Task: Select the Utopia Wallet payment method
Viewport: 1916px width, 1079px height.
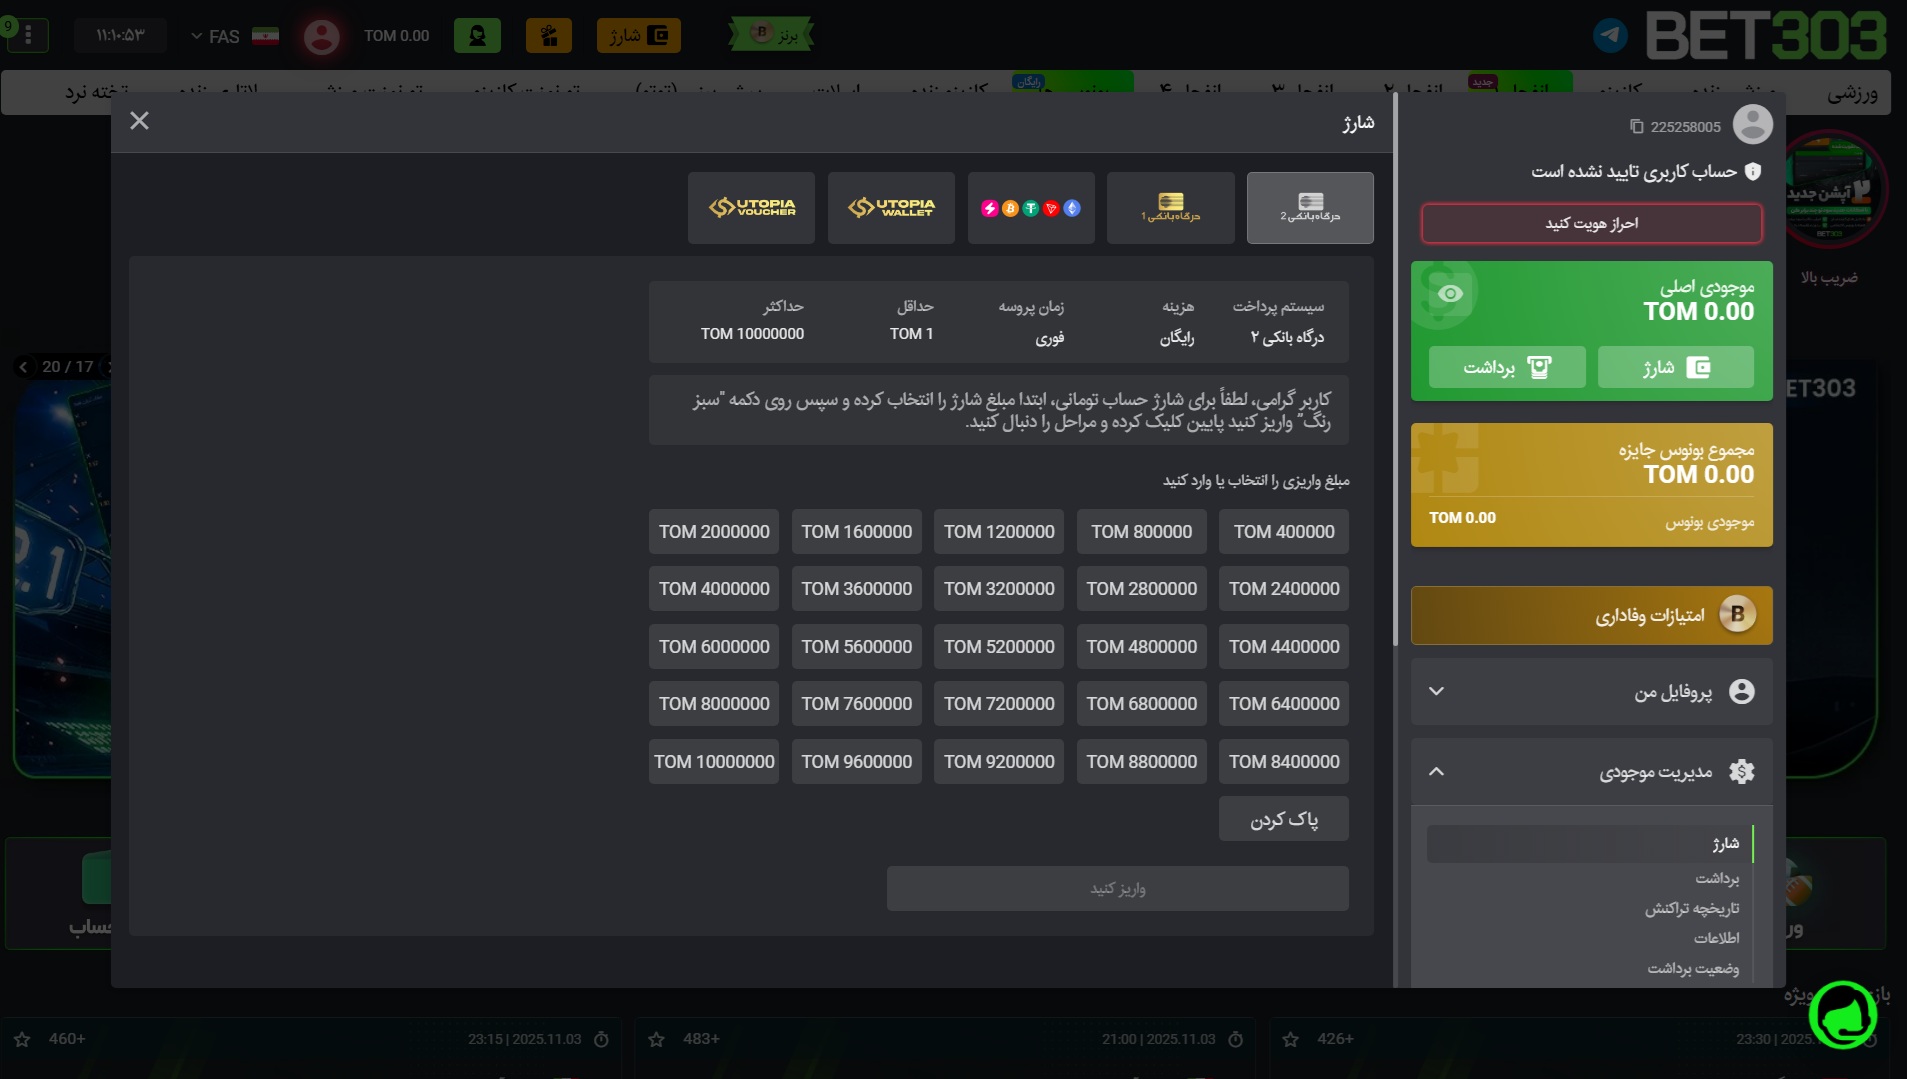Action: [x=890, y=208]
